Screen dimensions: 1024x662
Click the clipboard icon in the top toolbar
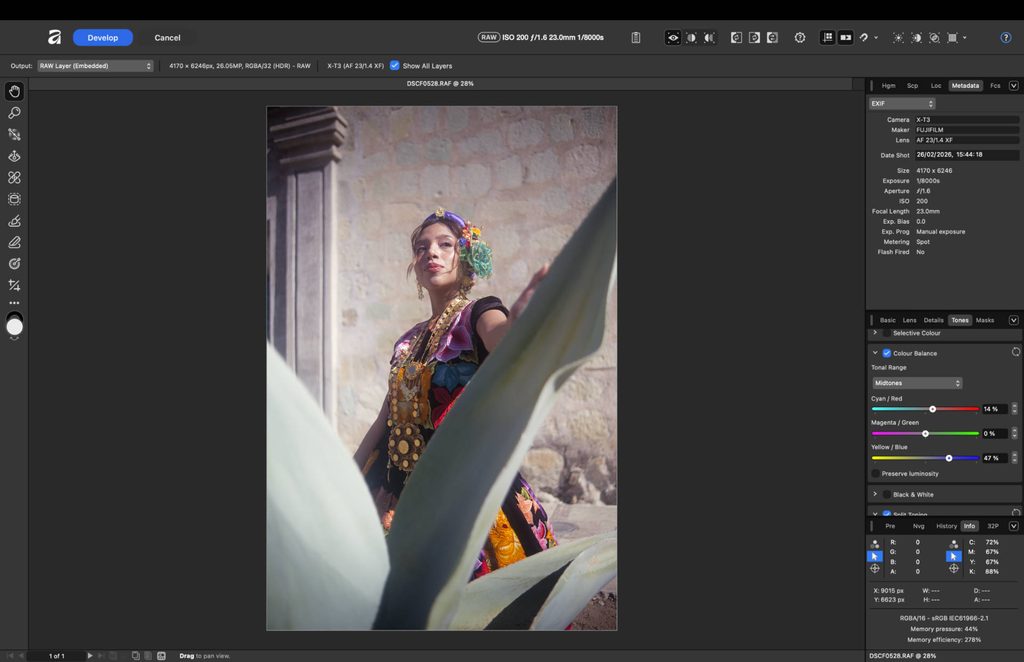(x=635, y=37)
